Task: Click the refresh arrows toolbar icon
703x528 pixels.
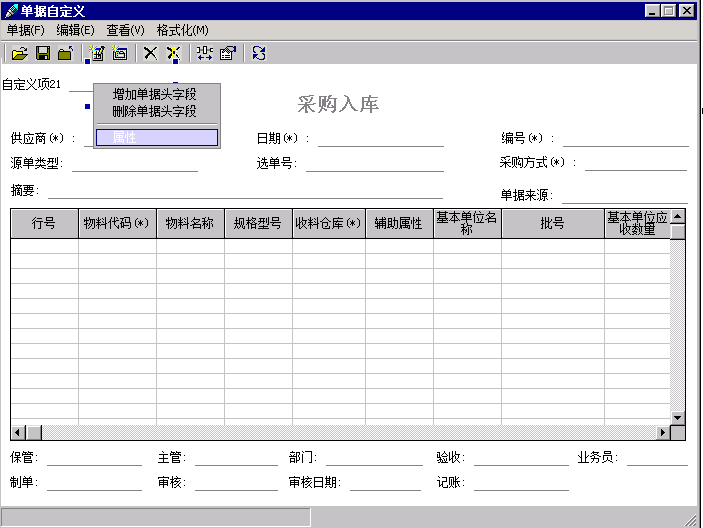Action: pos(259,53)
